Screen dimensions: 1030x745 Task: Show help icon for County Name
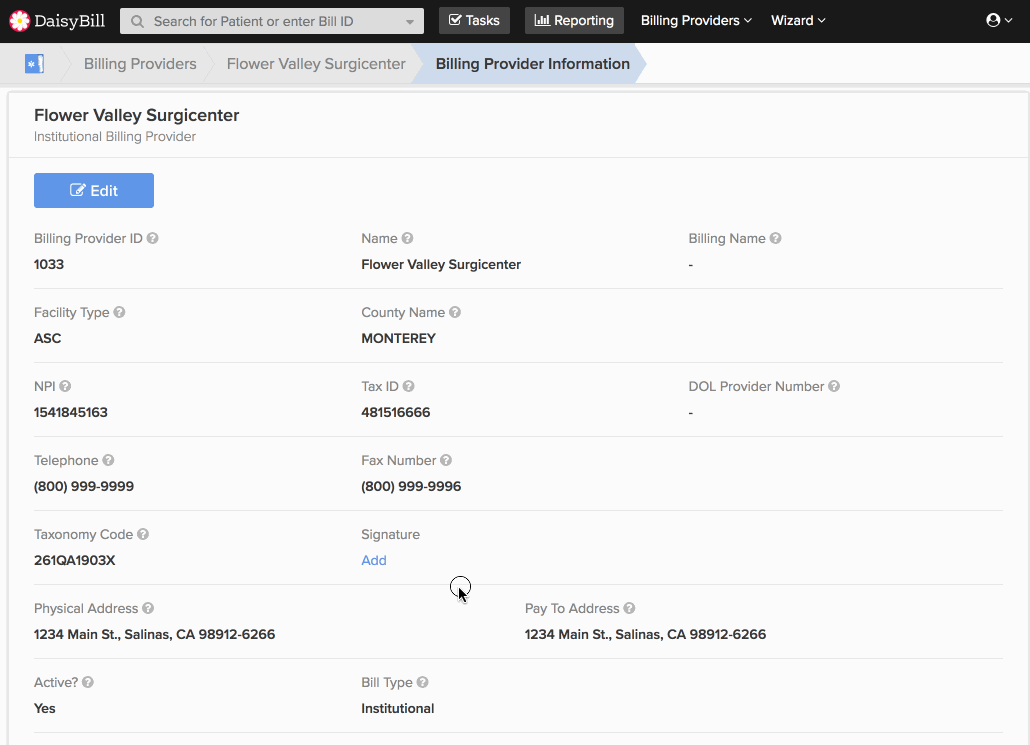(455, 312)
